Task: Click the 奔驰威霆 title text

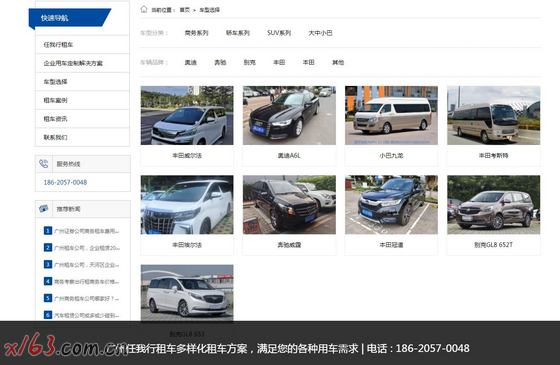Action: pos(289,245)
